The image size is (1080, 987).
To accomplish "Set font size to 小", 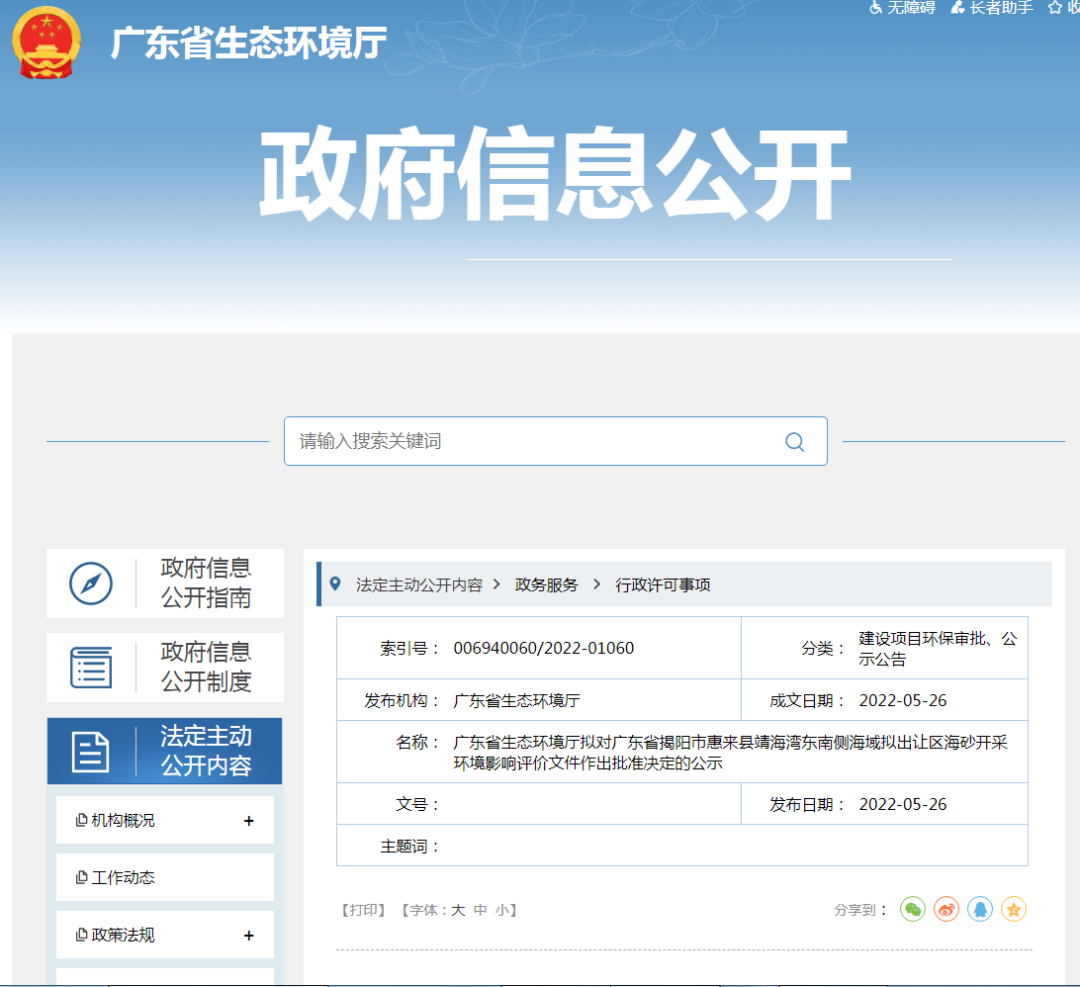I will (502, 910).
